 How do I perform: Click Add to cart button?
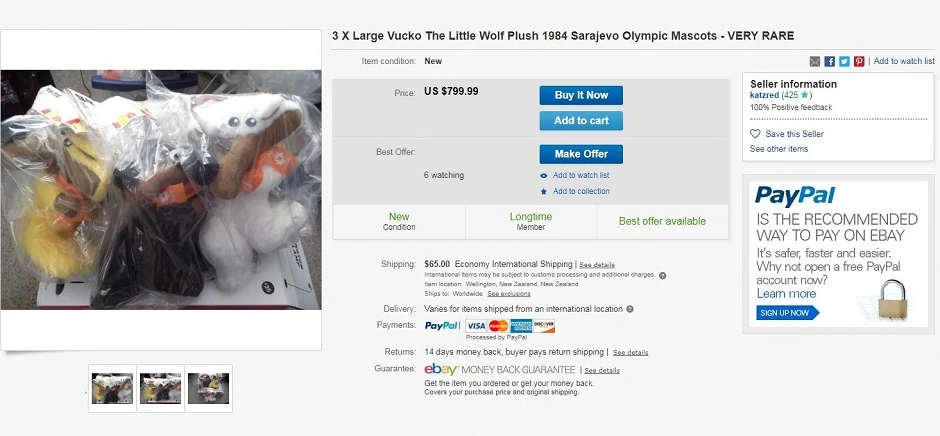(581, 121)
